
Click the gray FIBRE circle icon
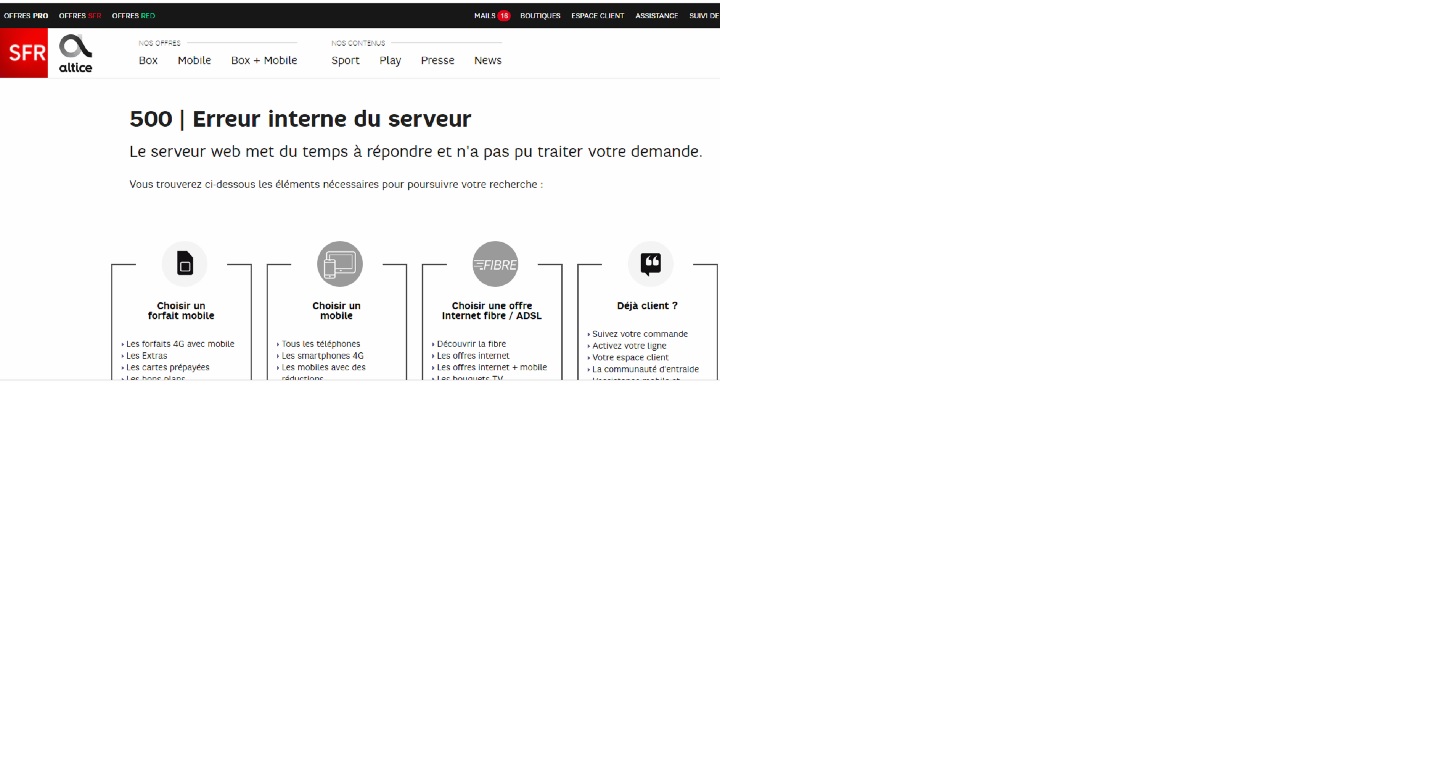[495, 263]
